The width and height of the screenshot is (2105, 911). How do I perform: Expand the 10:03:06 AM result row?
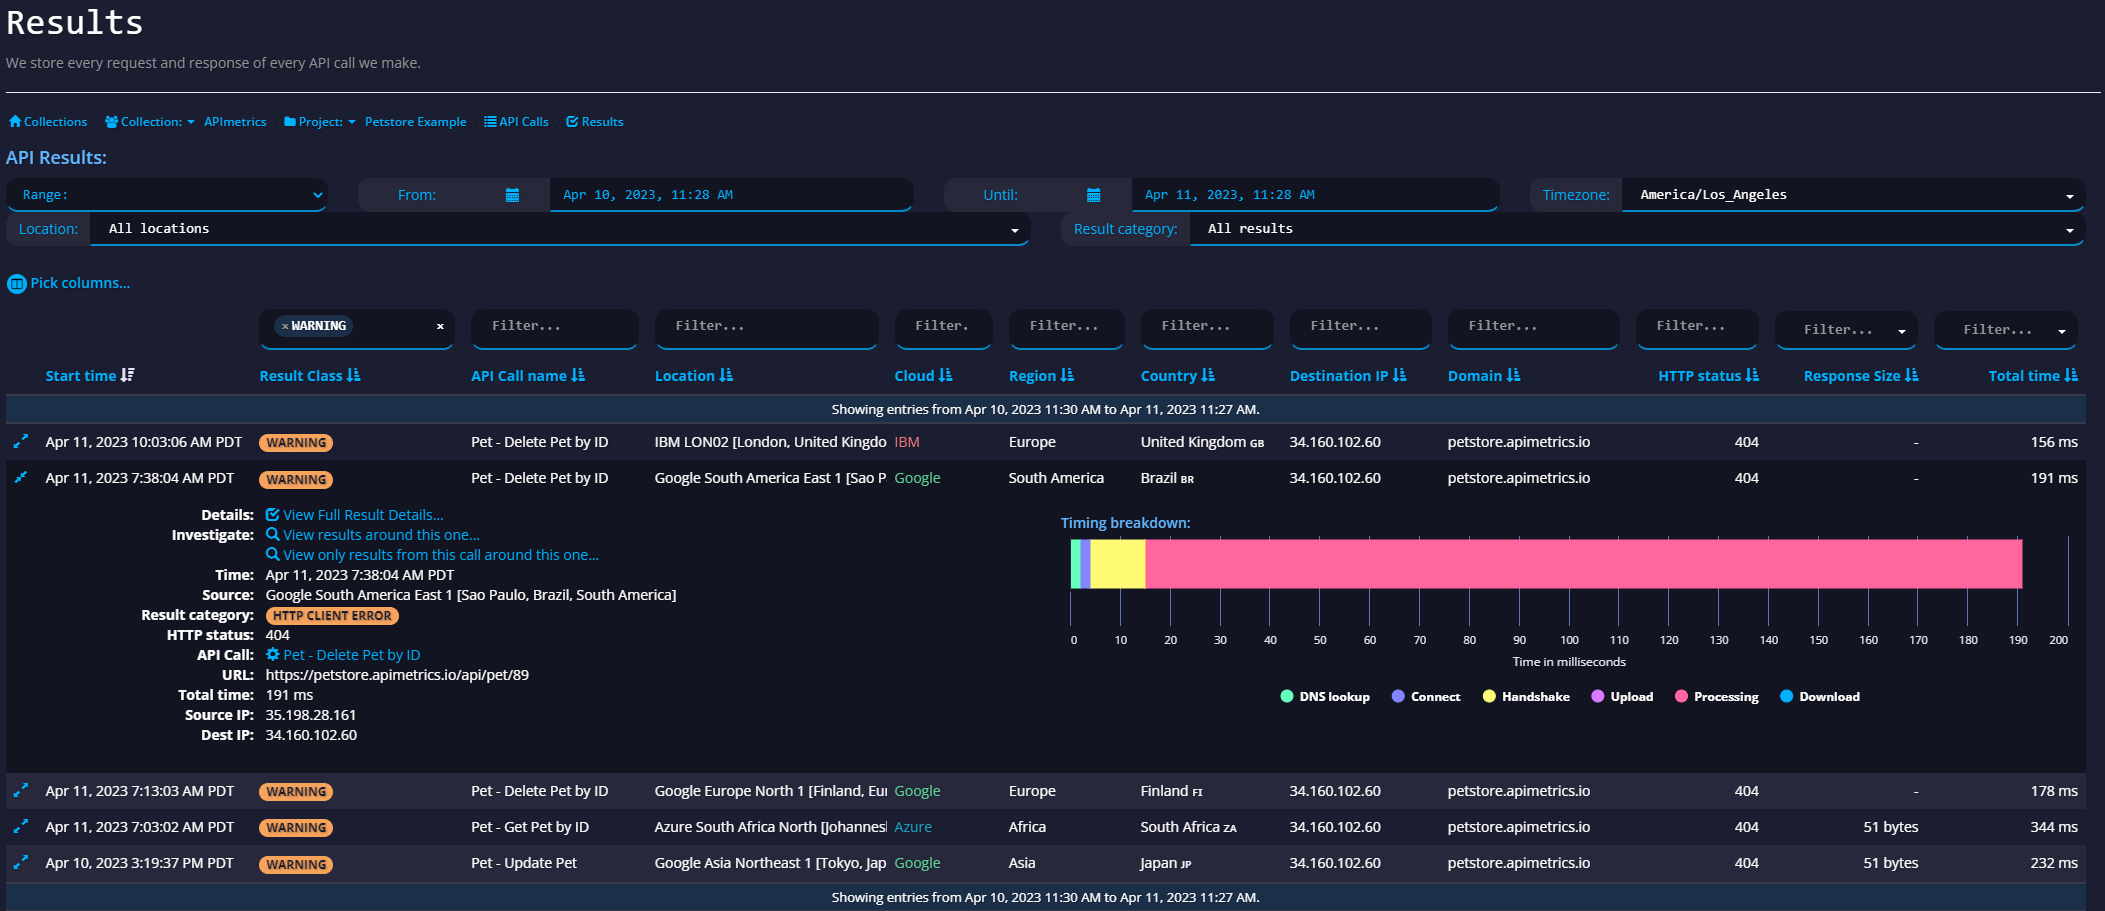click(20, 441)
